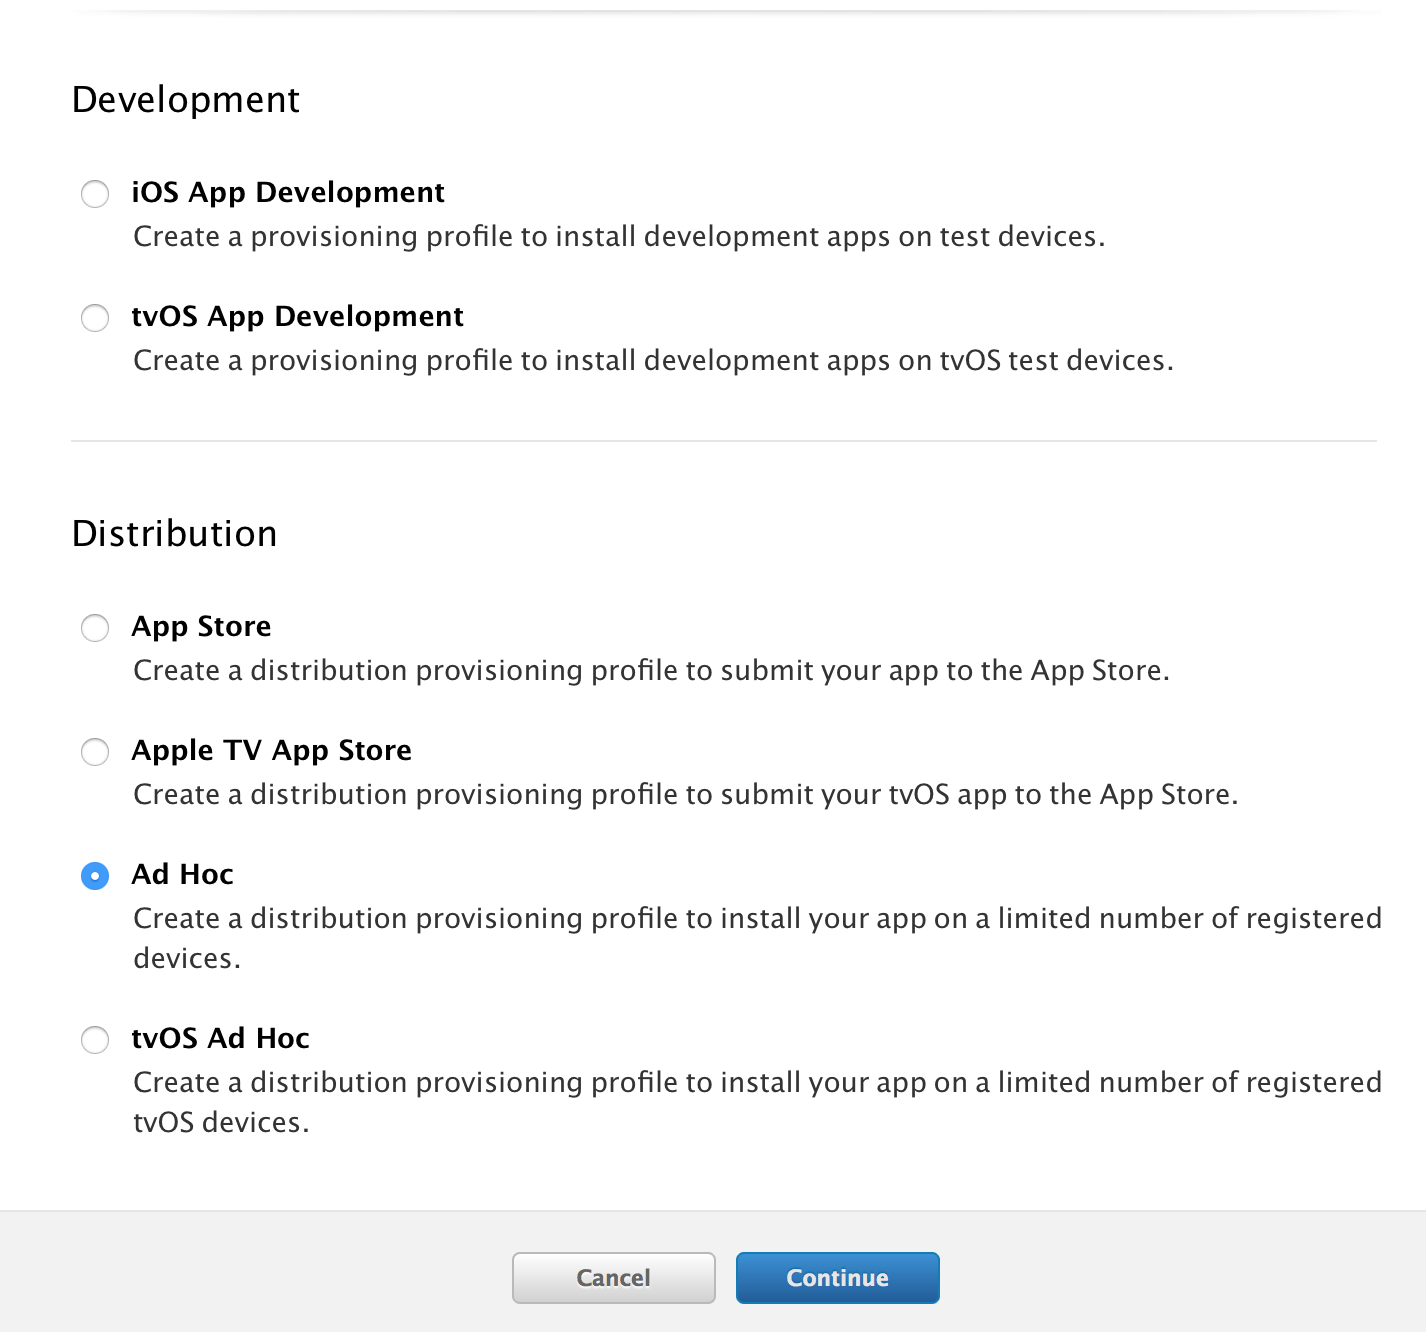Click the selected Ad Hoc radio button

(95, 876)
